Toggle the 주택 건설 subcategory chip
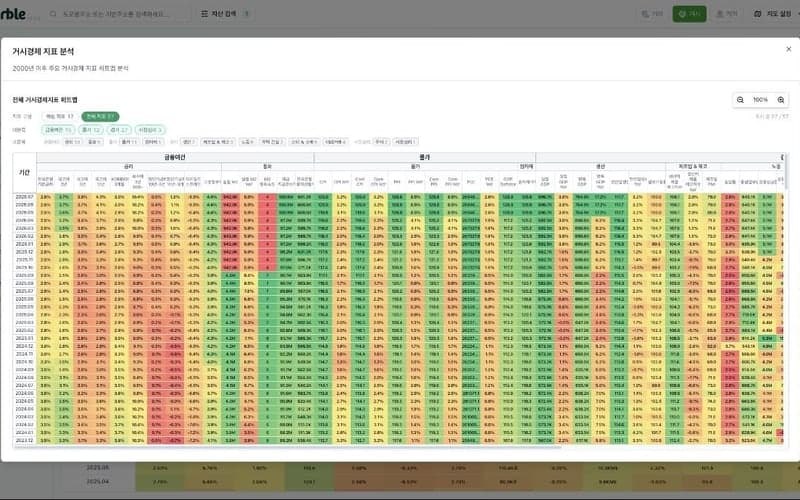This screenshot has width=800, height=500. tap(271, 141)
